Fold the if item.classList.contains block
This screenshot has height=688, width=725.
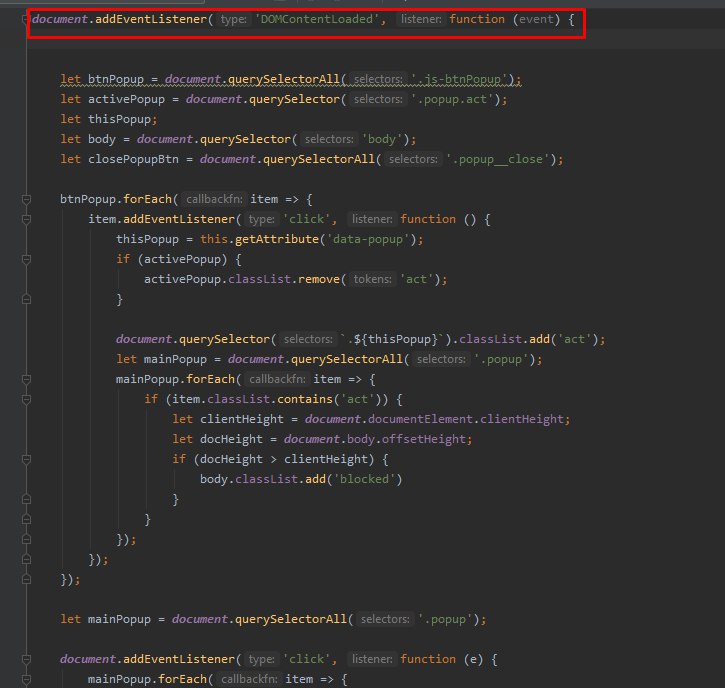click(x=26, y=399)
